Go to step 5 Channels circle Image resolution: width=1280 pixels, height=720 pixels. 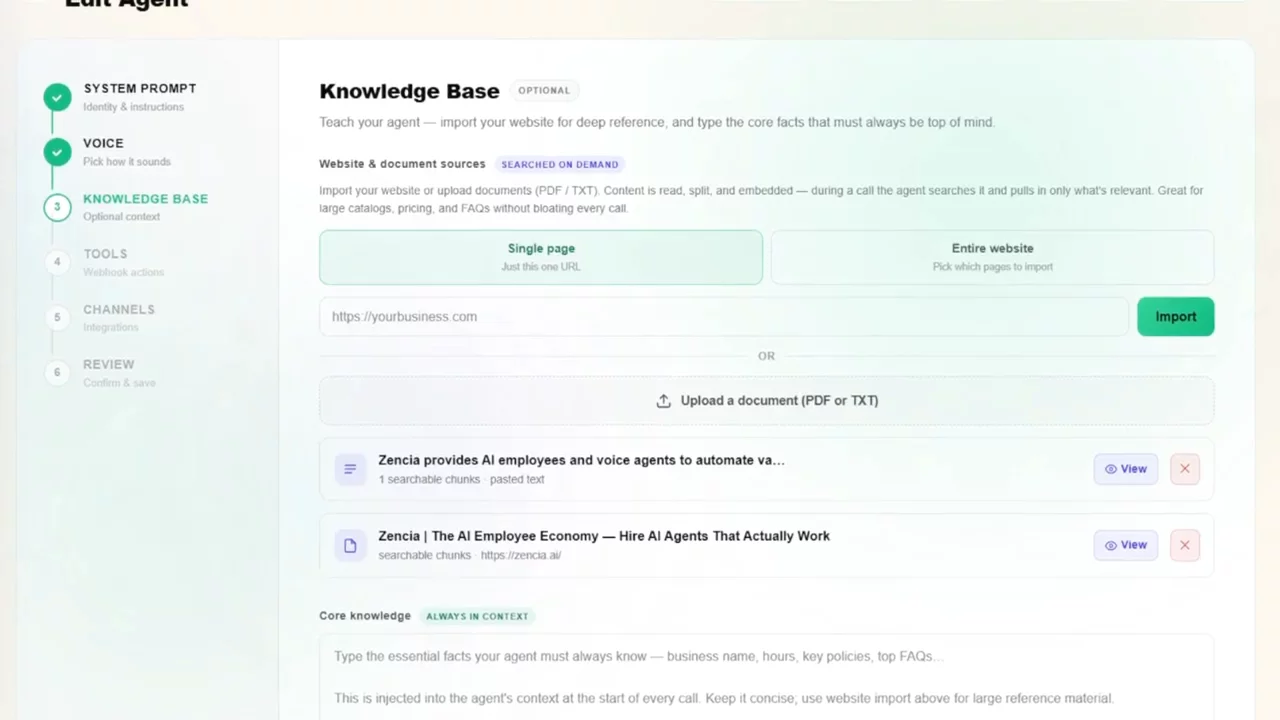[x=57, y=317]
